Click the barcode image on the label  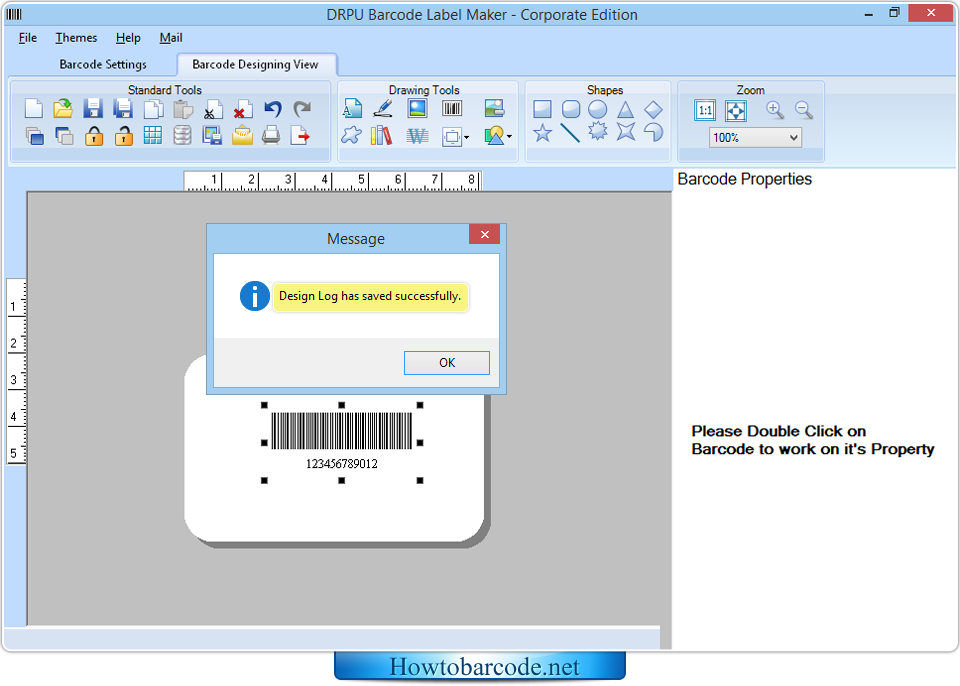[x=342, y=431]
